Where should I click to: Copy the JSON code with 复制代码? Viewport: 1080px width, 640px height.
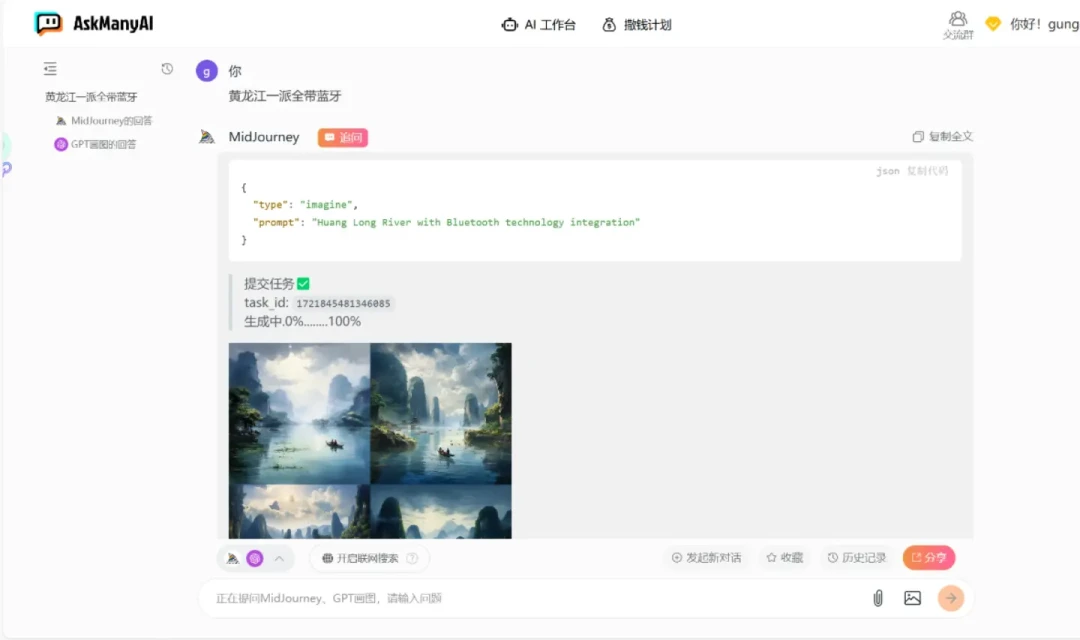926,171
